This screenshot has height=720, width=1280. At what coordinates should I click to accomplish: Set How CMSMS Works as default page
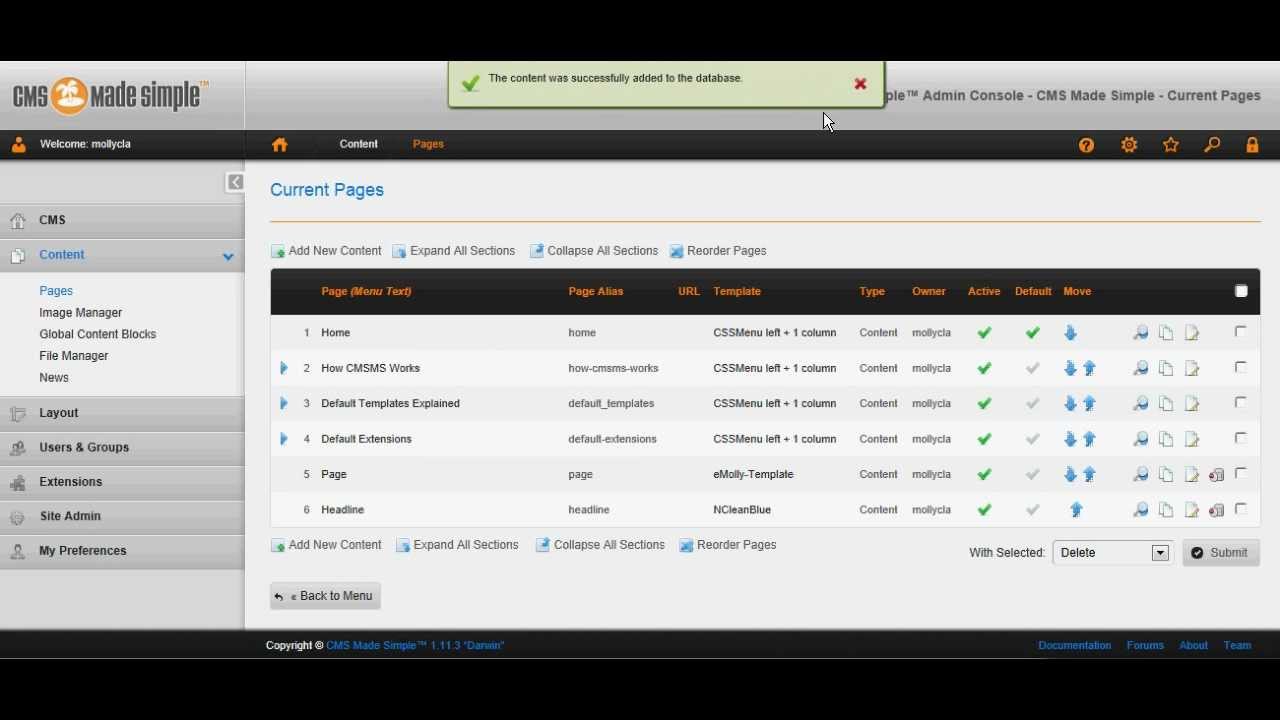1033,369
